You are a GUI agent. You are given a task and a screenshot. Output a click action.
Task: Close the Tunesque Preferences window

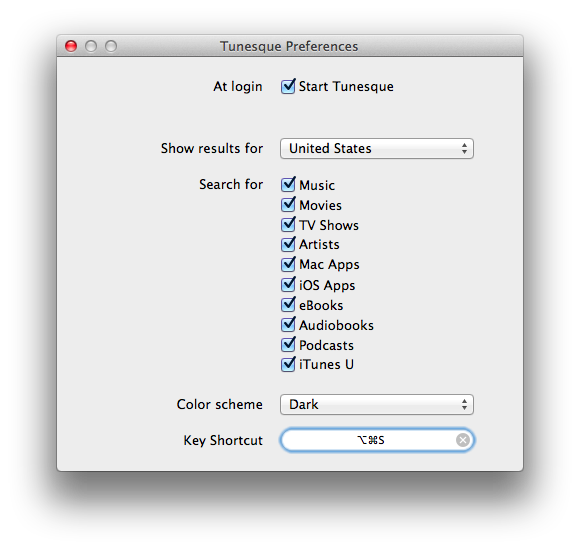(x=71, y=46)
